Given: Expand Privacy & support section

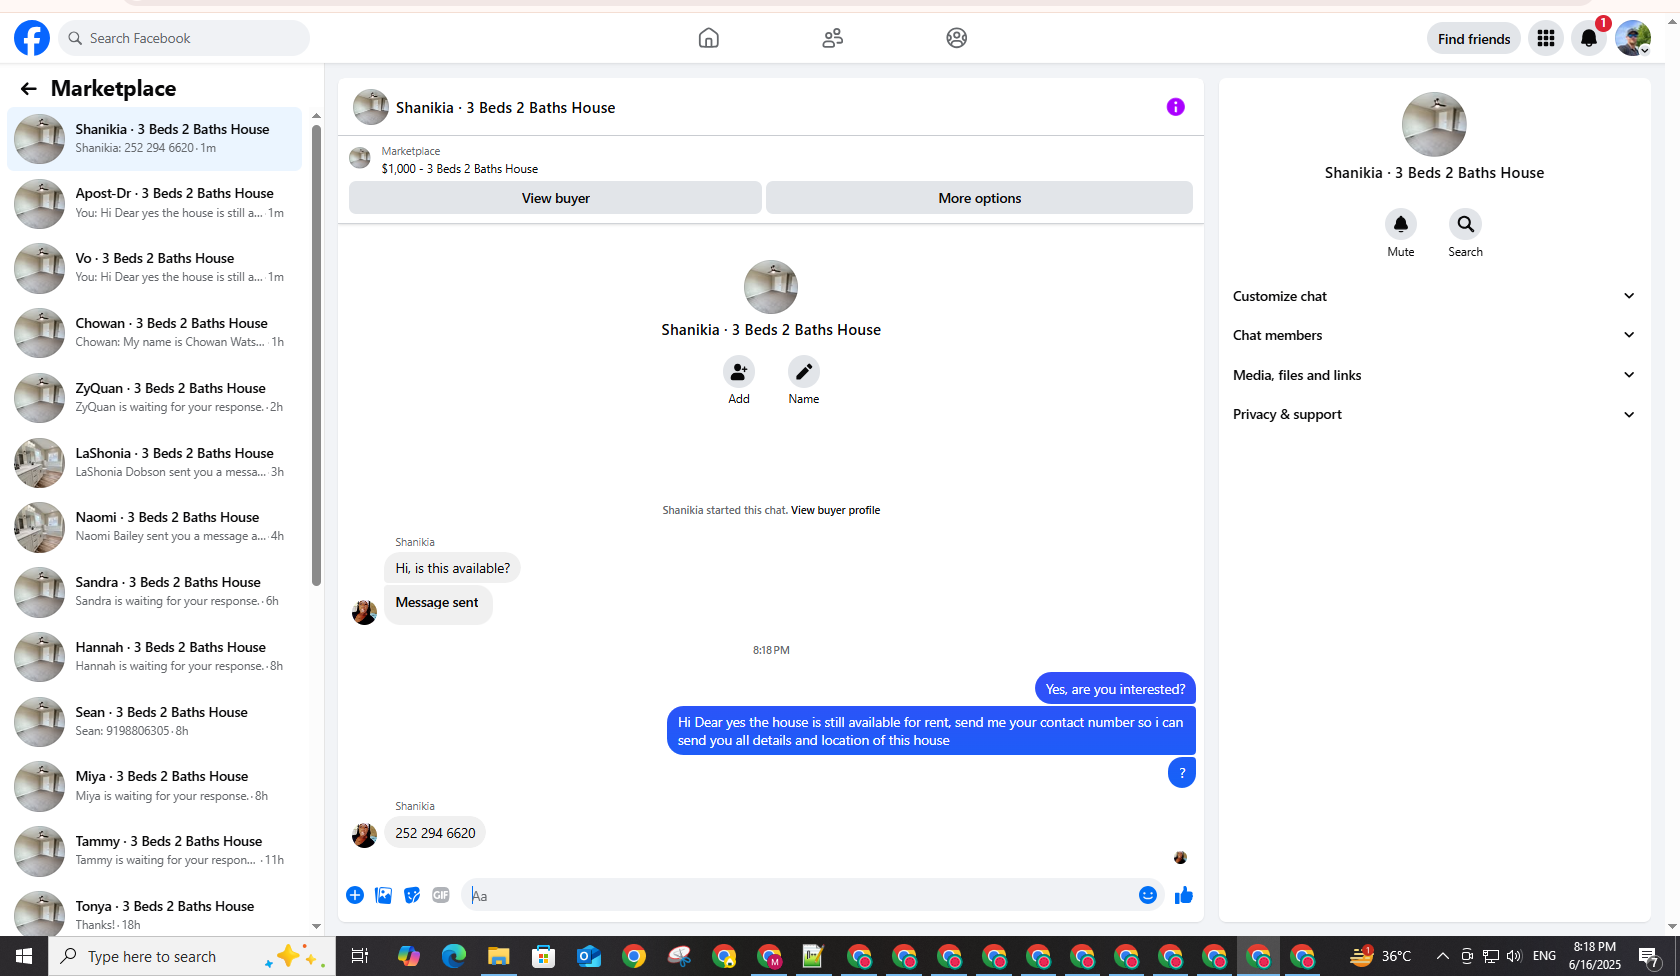Looking at the screenshot, I should click(x=1434, y=414).
